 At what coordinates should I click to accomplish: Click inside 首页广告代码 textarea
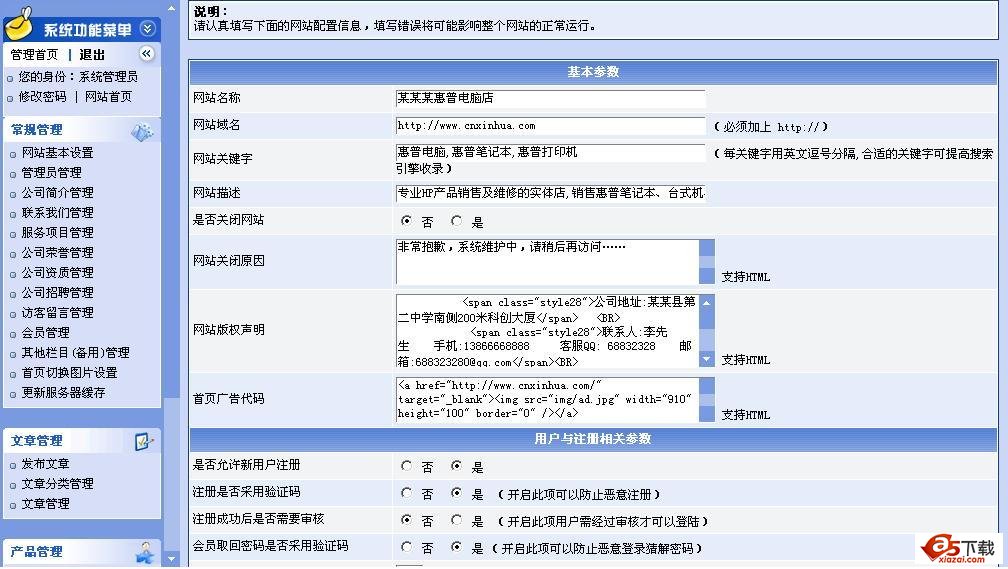[x=547, y=399]
